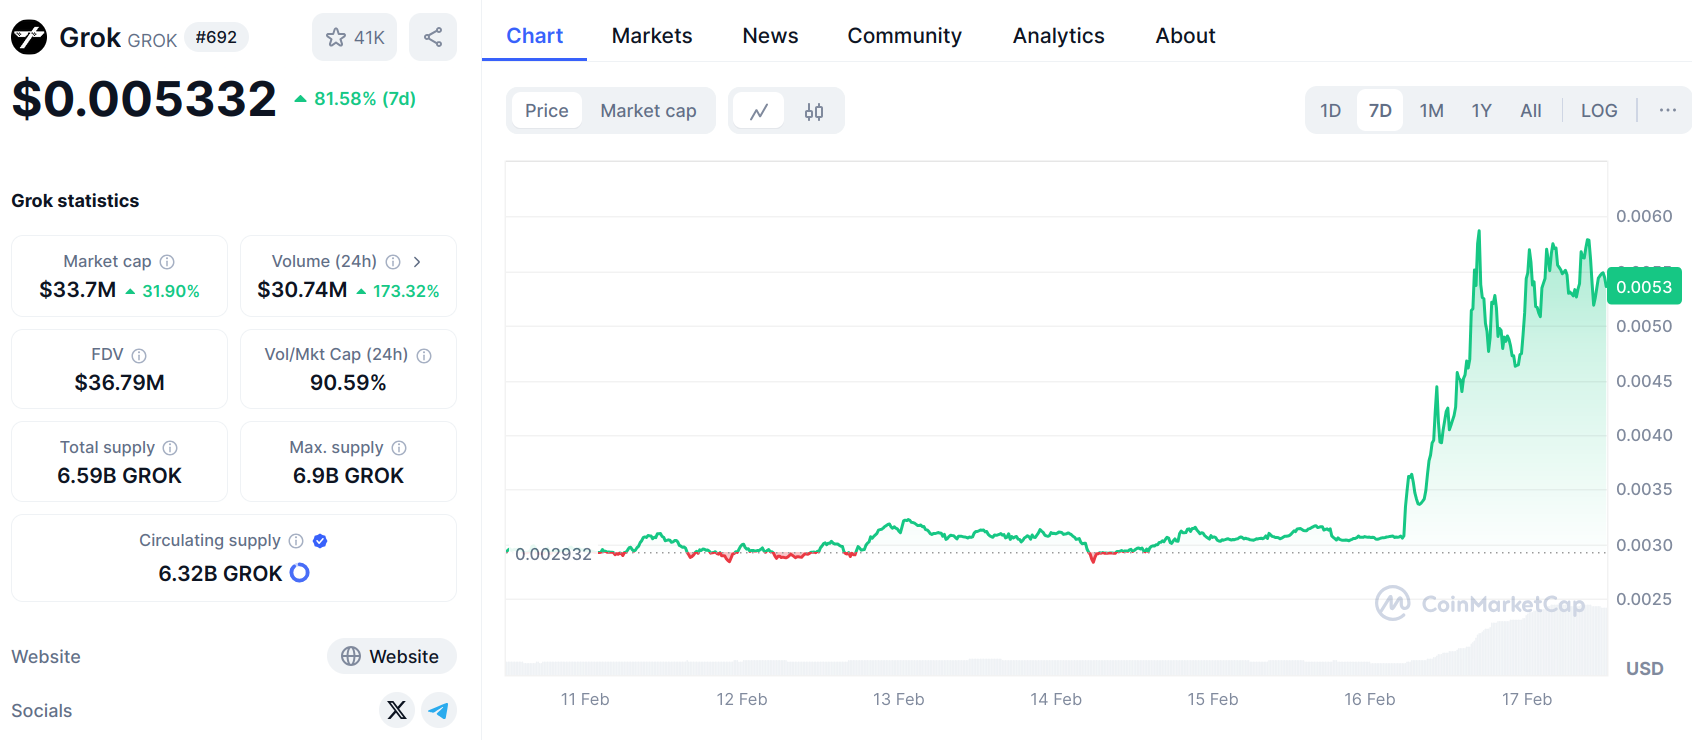Click the 6.9B GROK max supply
Viewport: 1692px width, 740px height.
point(348,476)
